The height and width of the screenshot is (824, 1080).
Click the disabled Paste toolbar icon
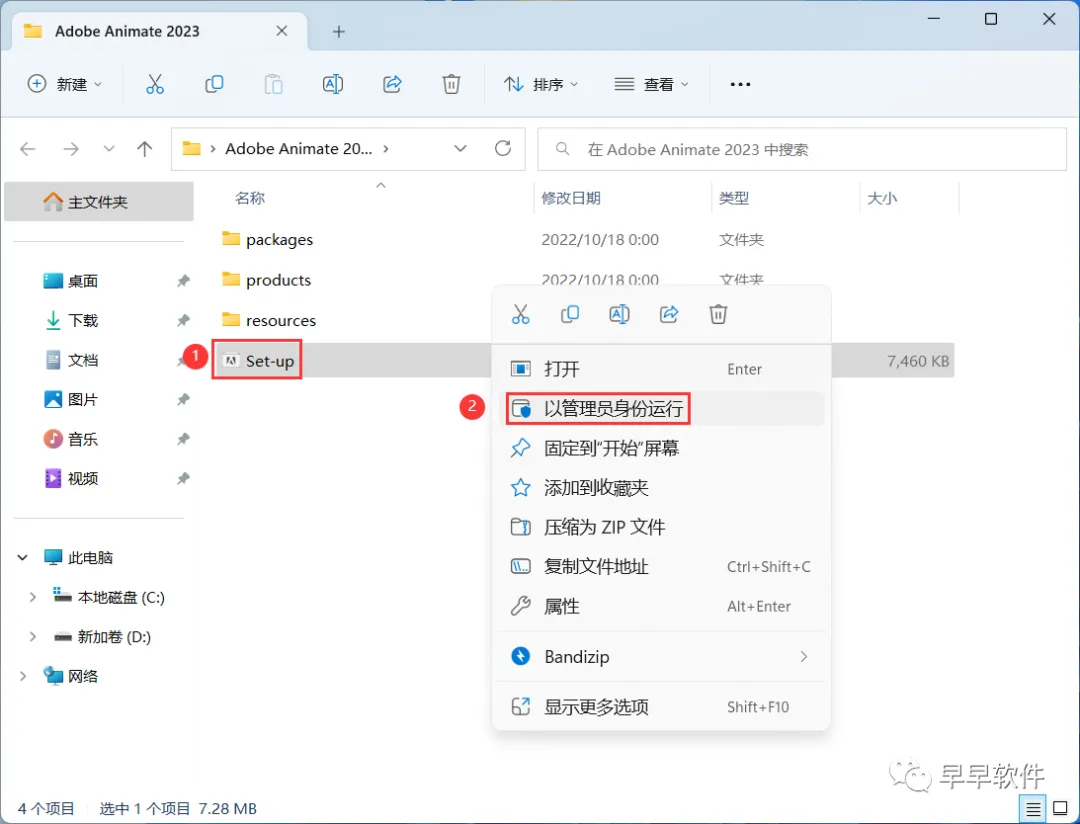pos(273,84)
